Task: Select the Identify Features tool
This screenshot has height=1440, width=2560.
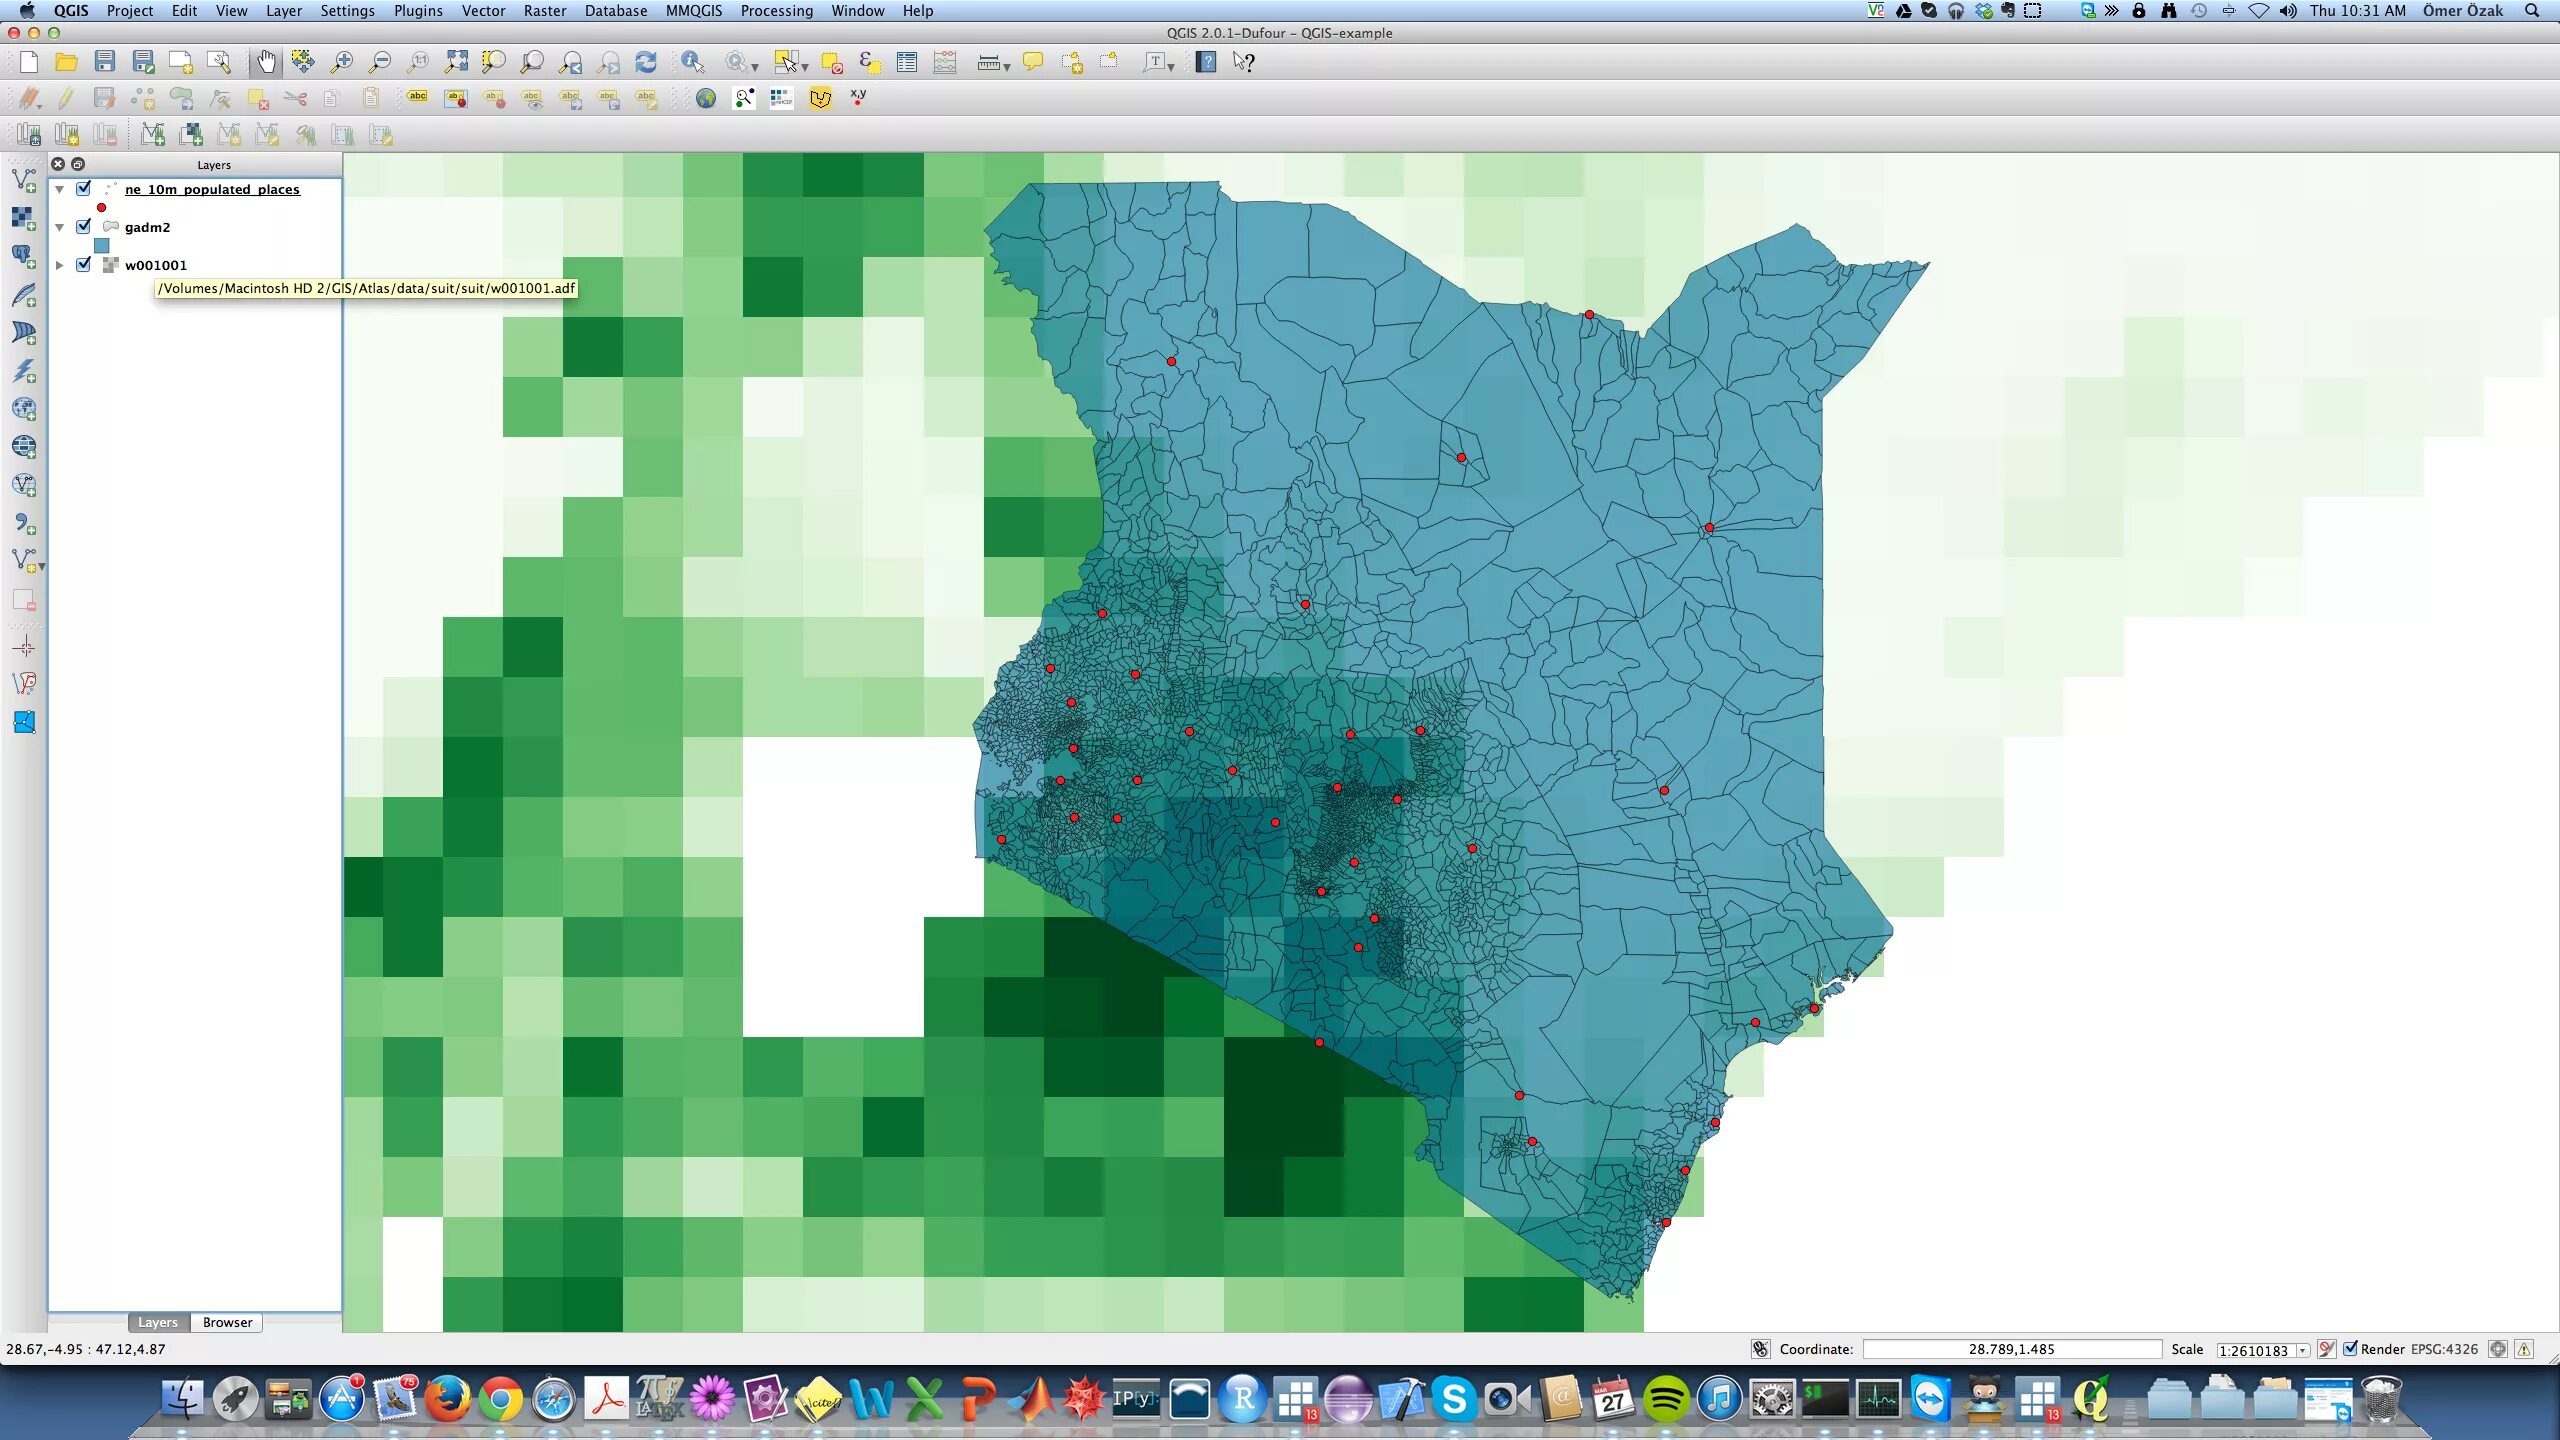Action: [692, 62]
